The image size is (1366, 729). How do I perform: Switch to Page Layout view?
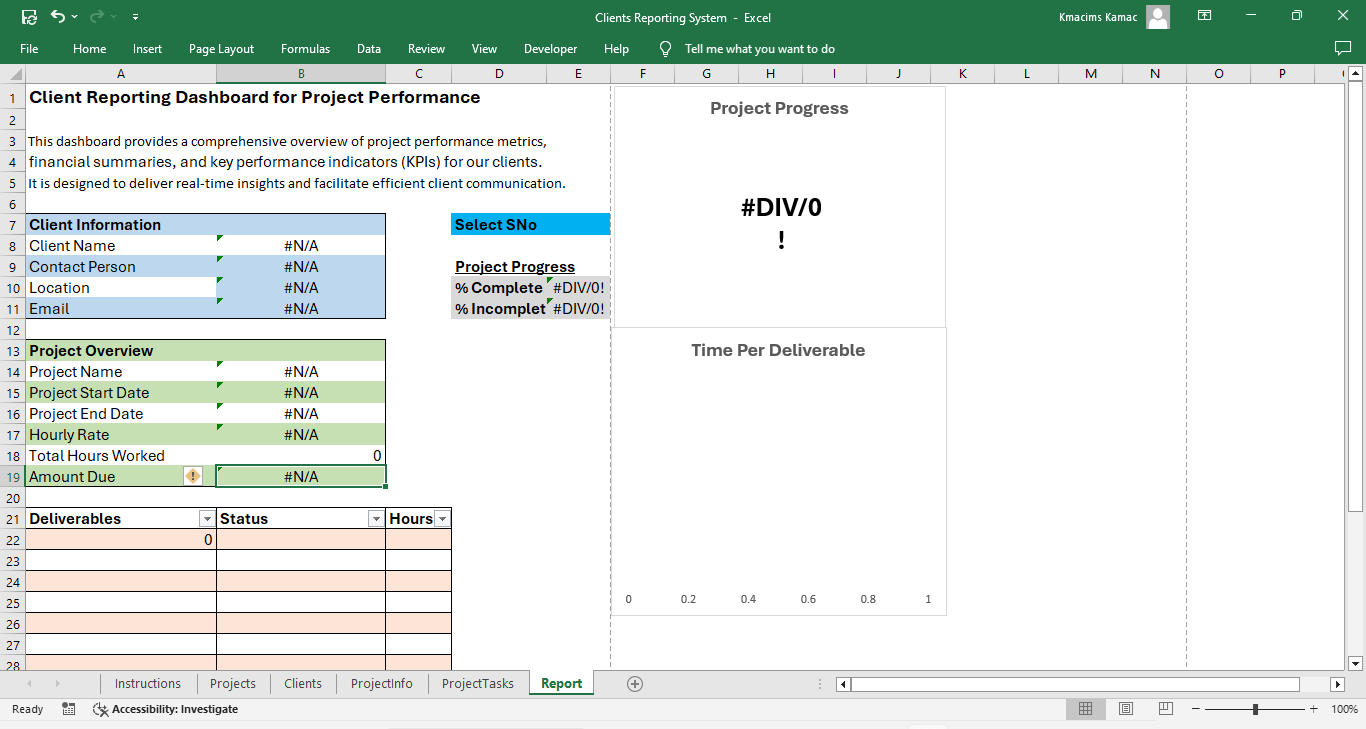[x=1126, y=709]
